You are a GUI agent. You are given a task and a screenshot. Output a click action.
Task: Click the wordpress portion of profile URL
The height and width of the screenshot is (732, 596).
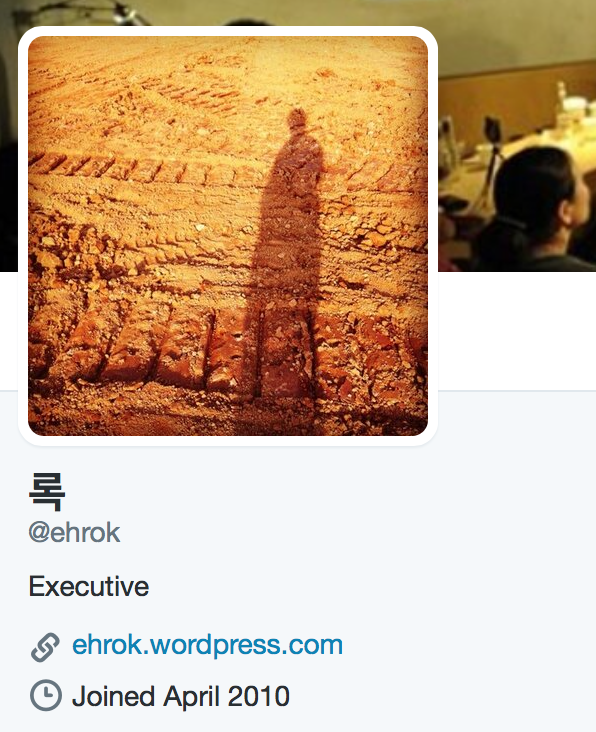[218, 645]
